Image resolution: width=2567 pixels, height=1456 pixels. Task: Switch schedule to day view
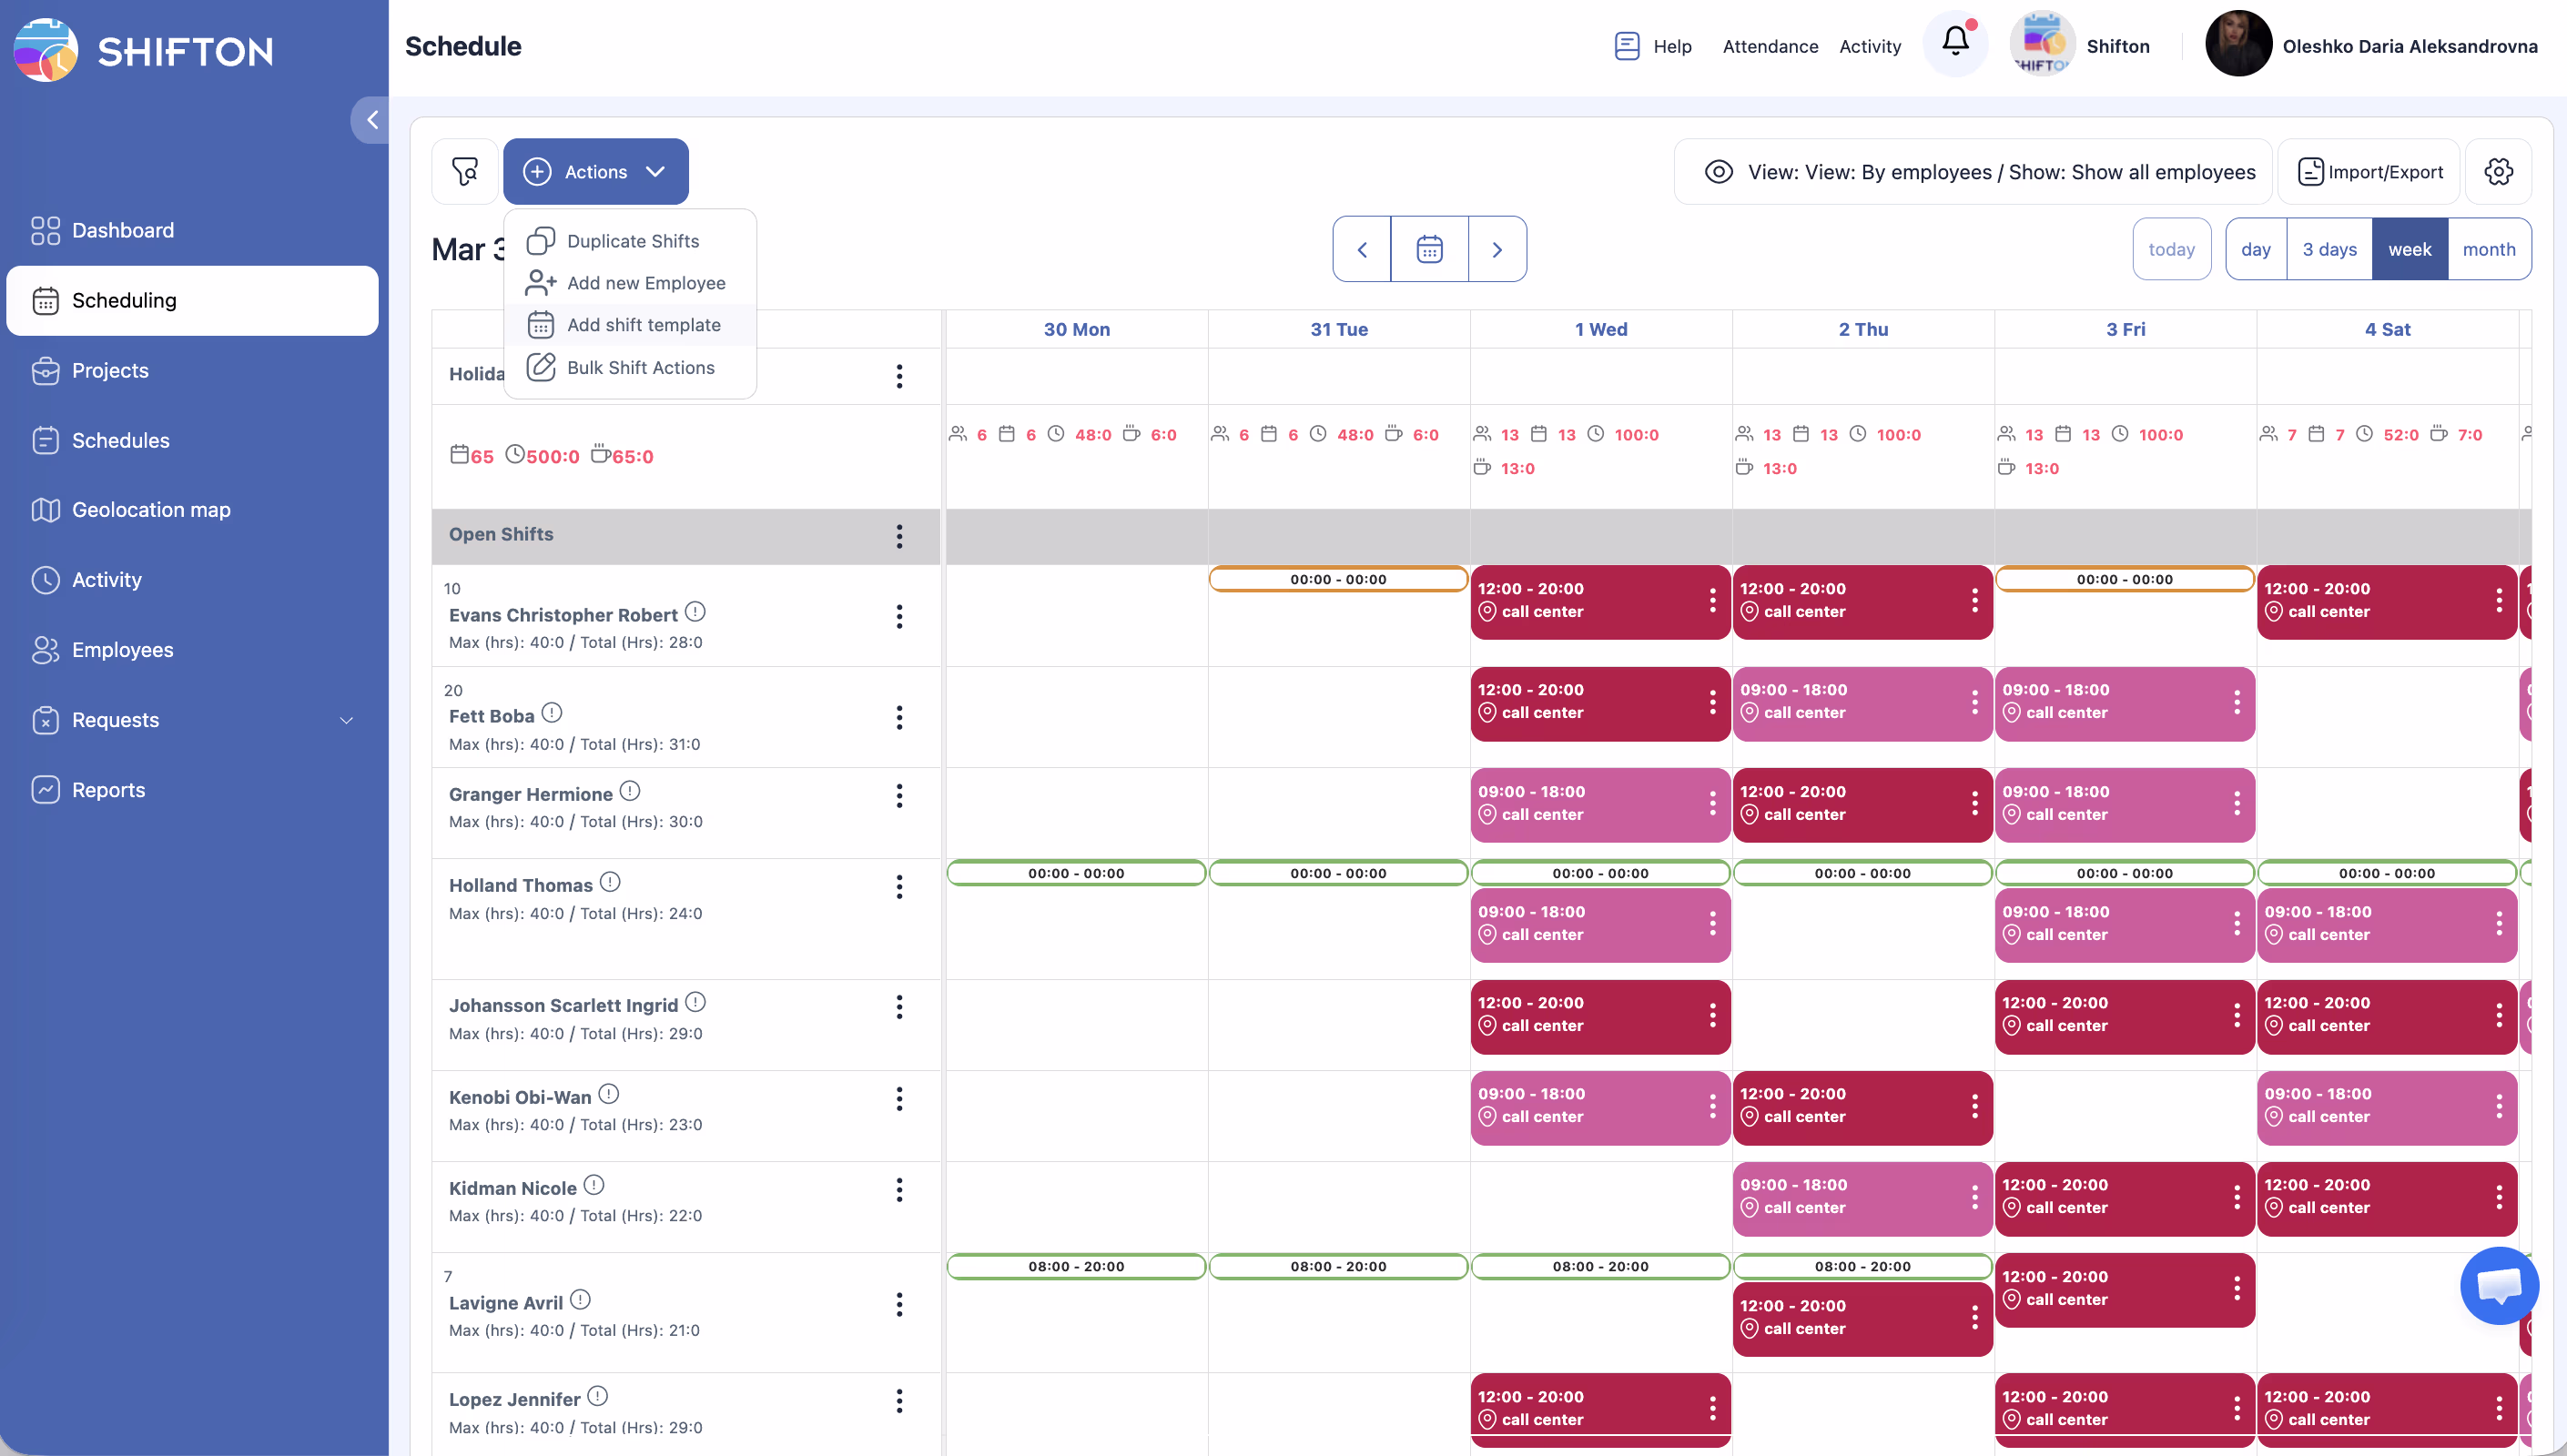[x=2255, y=249]
